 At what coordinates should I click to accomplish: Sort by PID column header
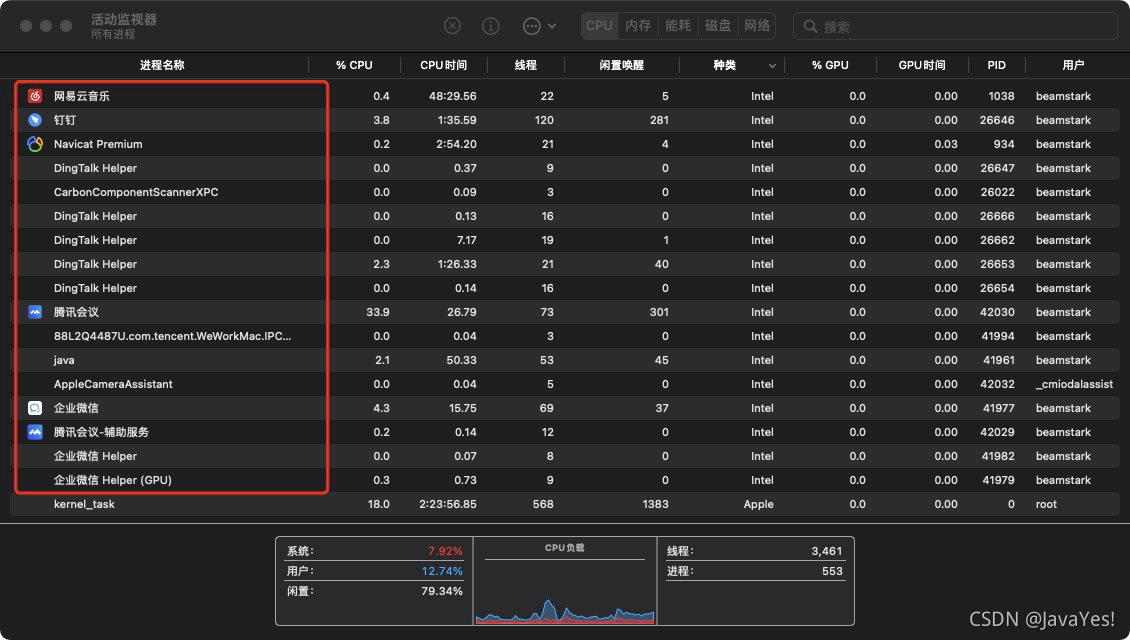coord(996,65)
